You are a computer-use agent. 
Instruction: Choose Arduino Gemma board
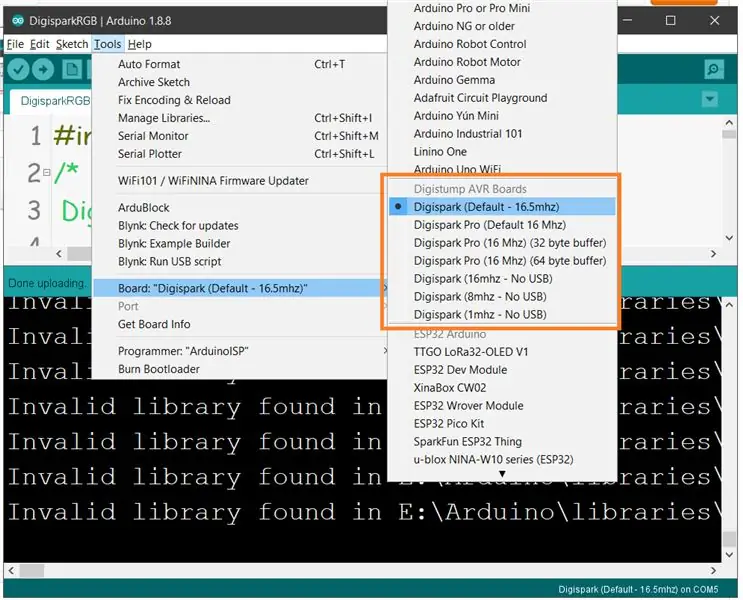[x=502, y=80]
